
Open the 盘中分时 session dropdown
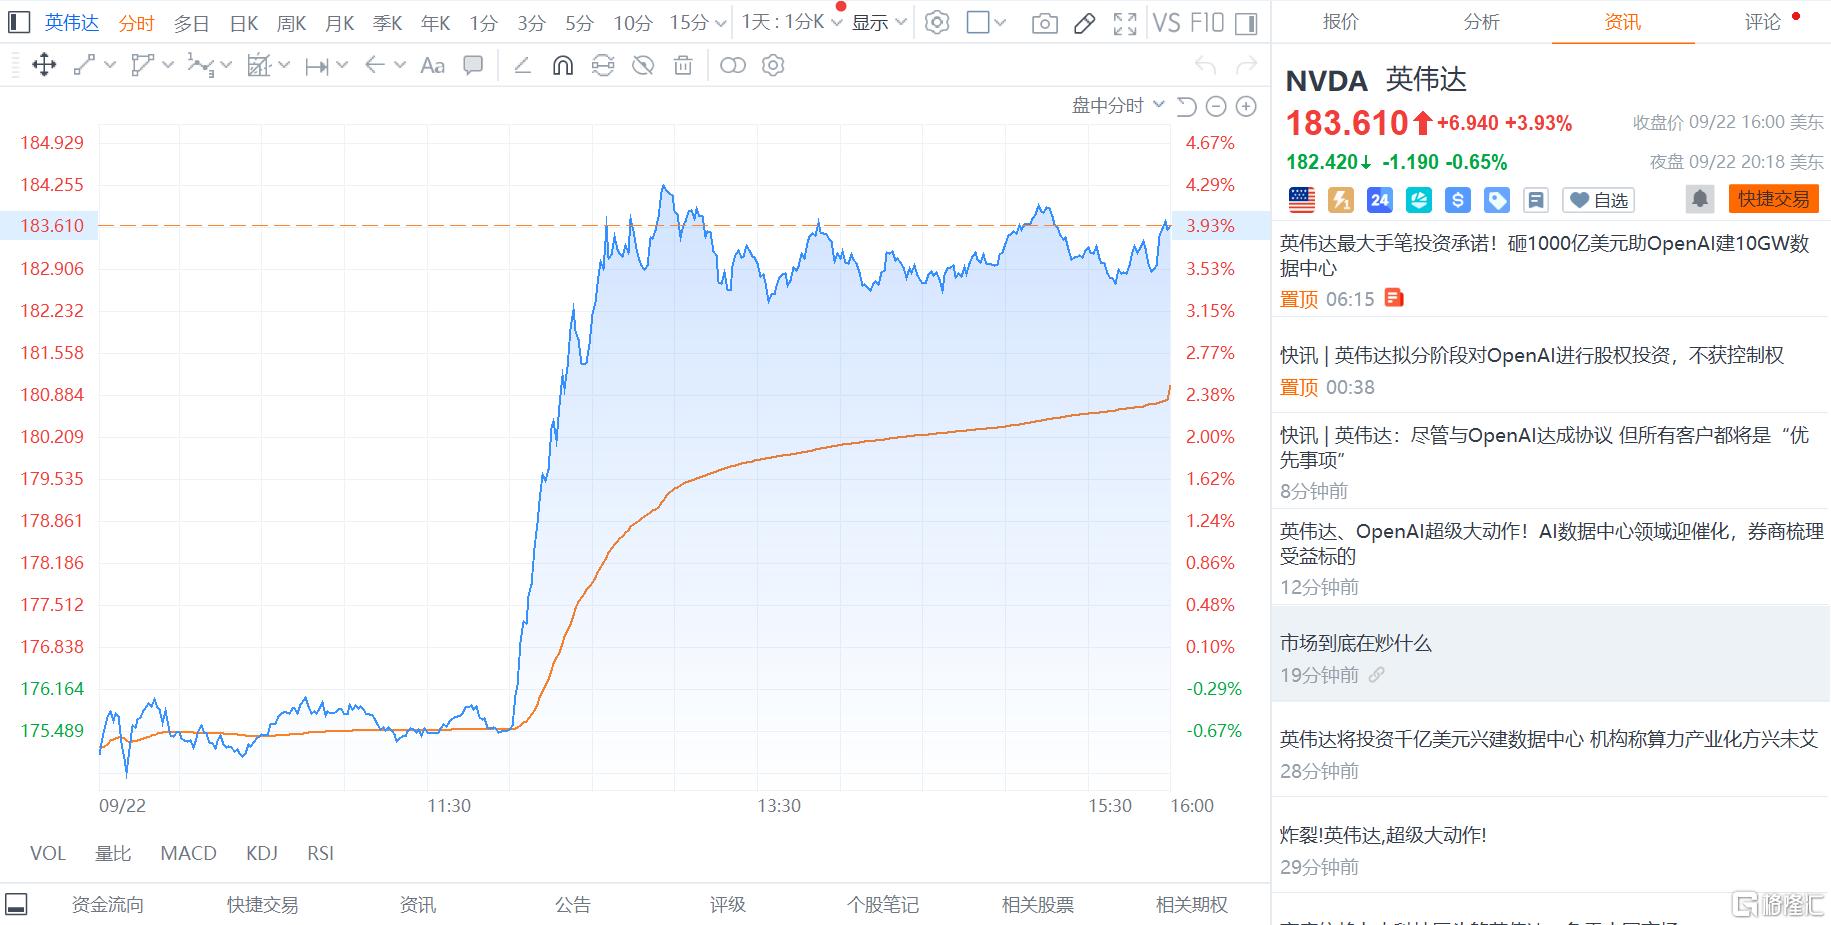point(1118,105)
